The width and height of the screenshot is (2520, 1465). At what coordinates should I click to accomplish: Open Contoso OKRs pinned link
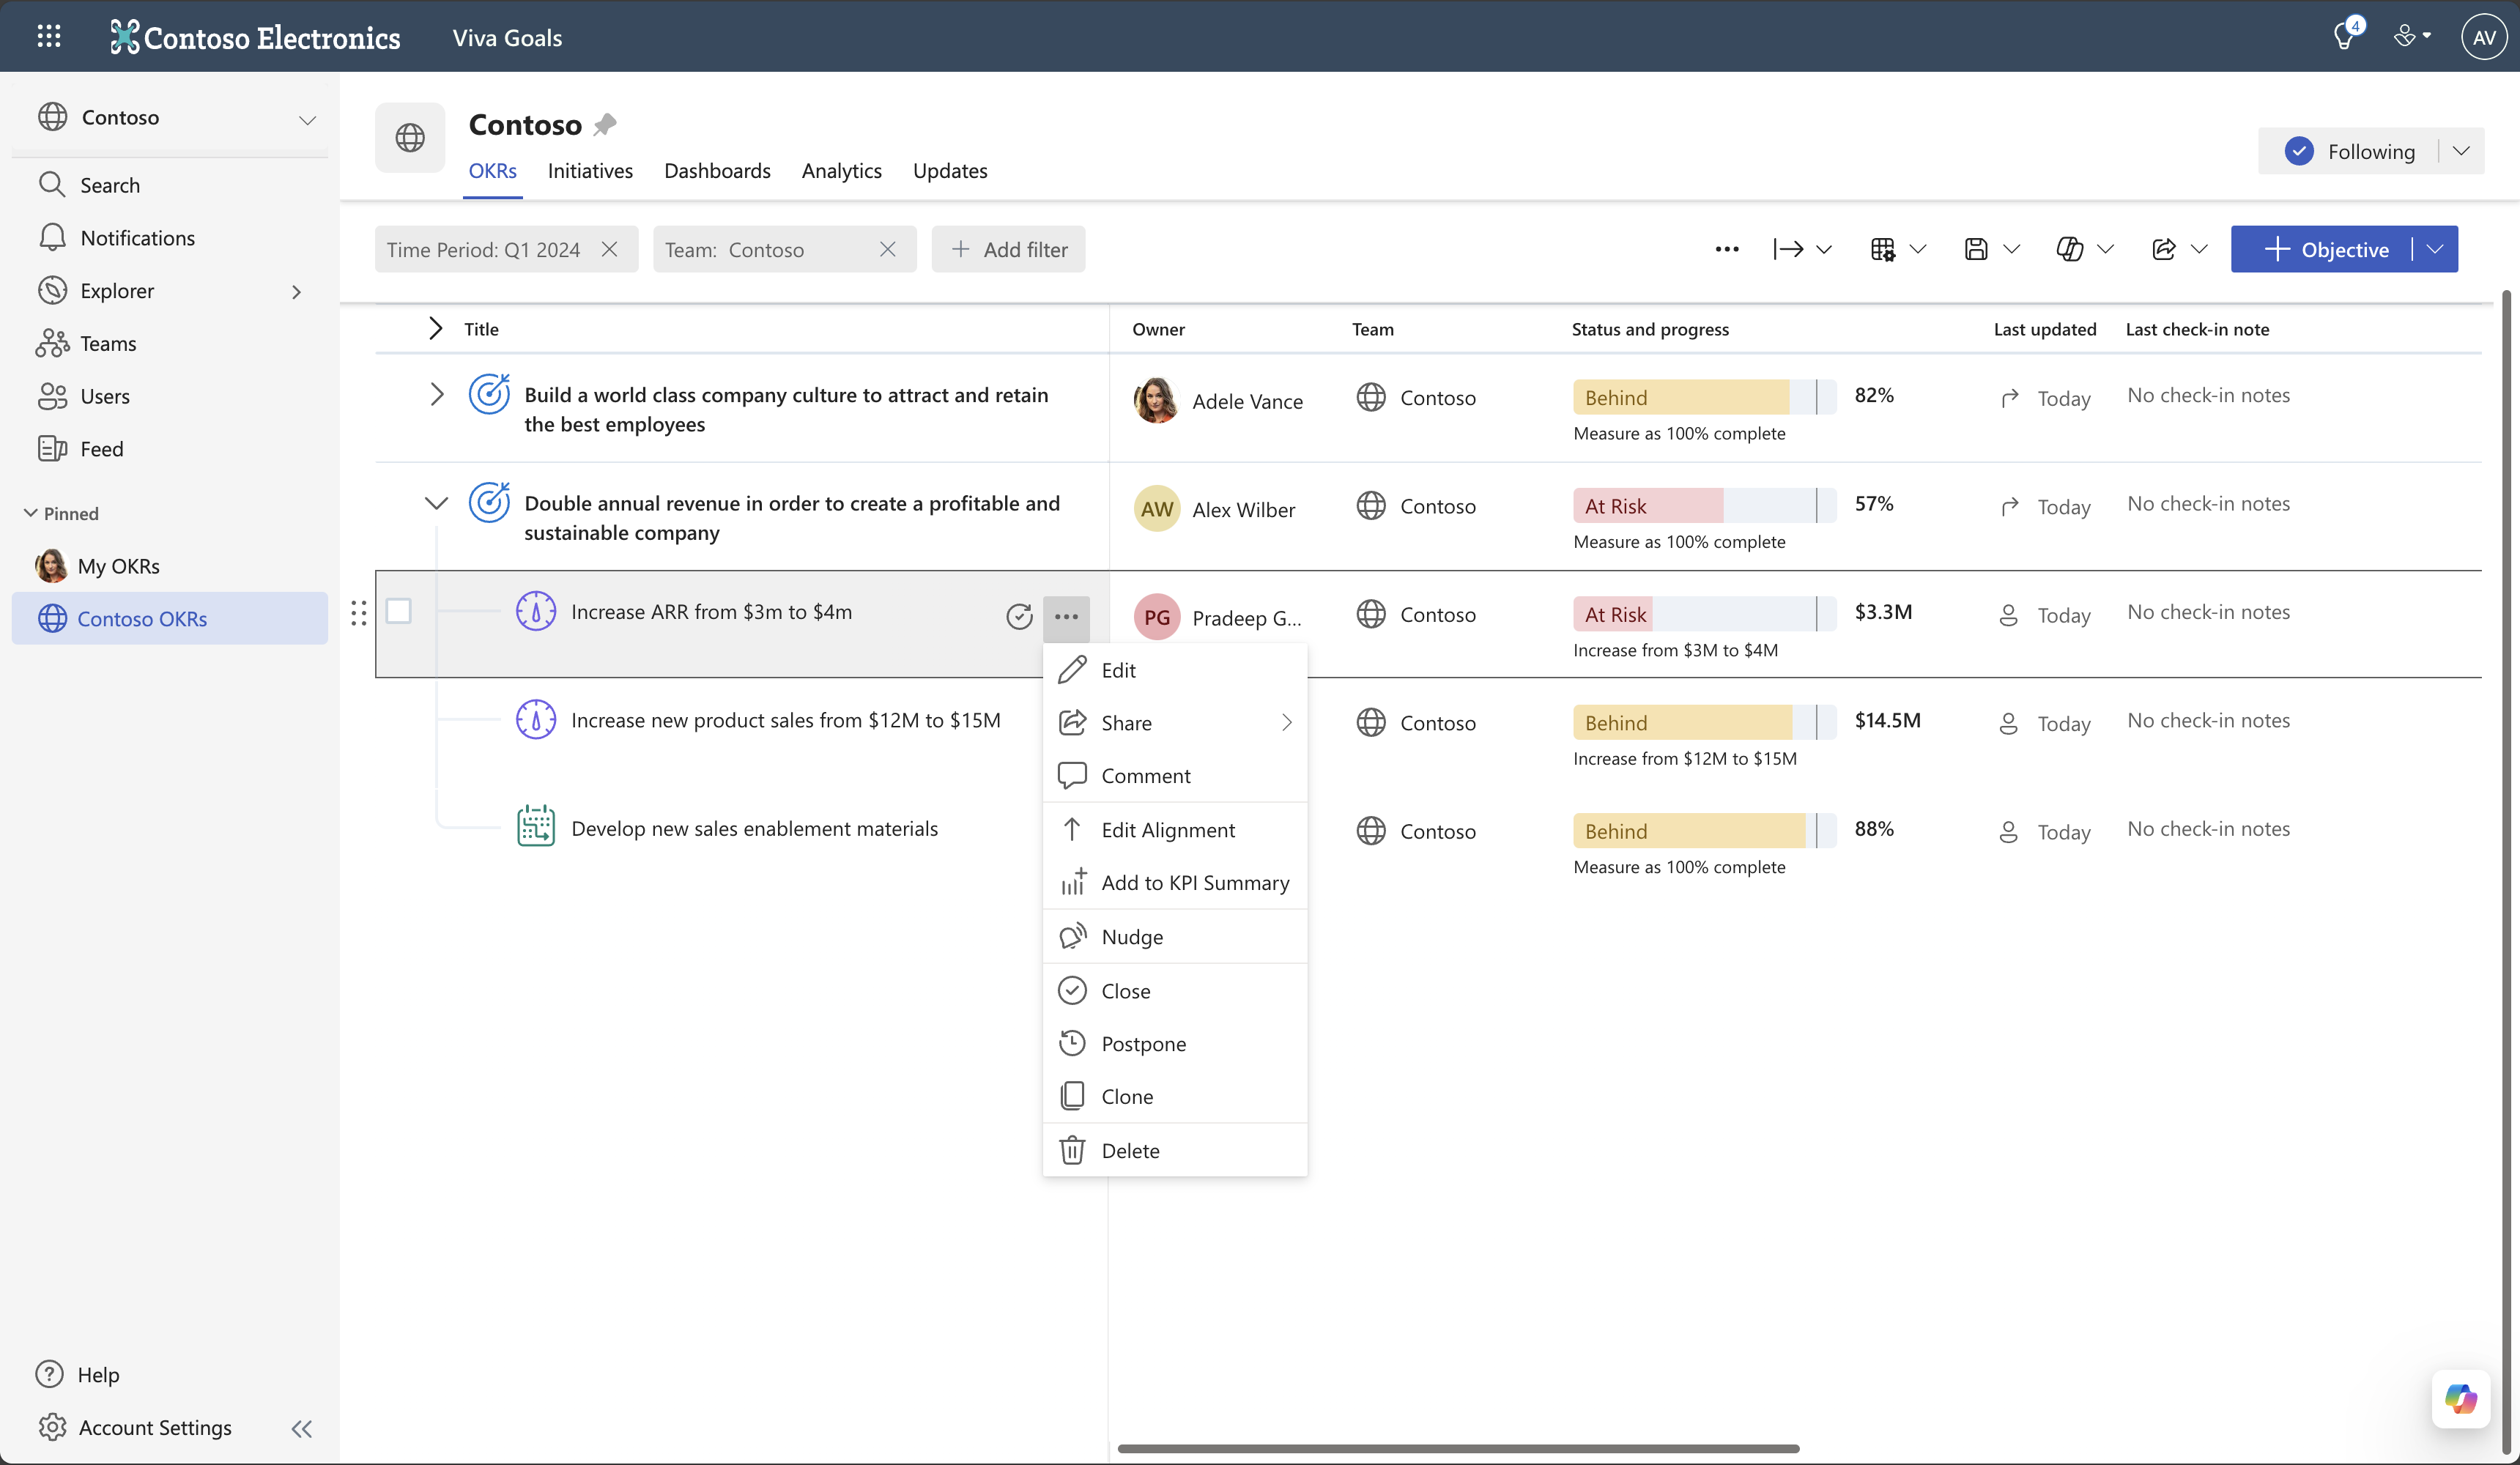point(170,619)
